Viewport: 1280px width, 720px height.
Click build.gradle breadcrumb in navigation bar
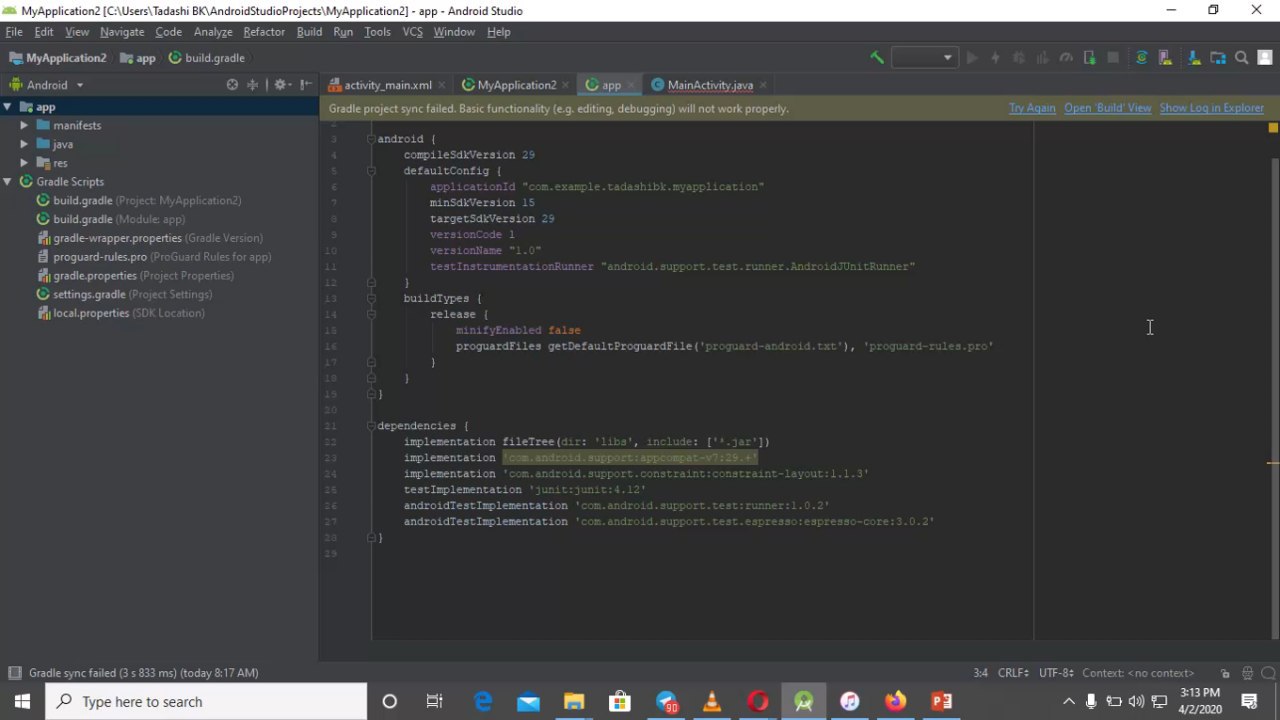coord(206,58)
